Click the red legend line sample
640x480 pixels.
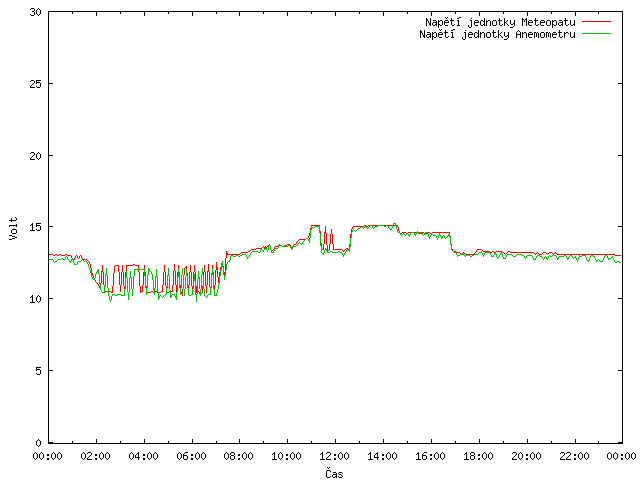point(596,22)
